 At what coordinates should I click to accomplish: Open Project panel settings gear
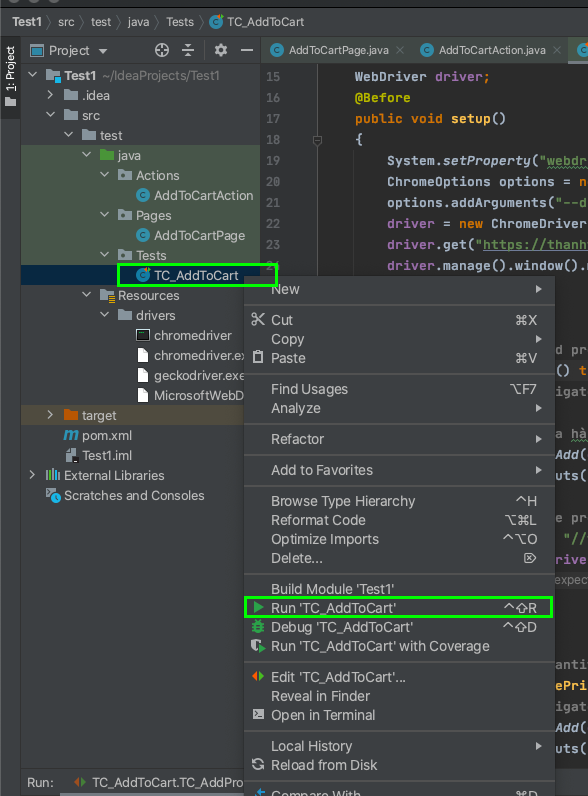pyautogui.click(x=220, y=50)
